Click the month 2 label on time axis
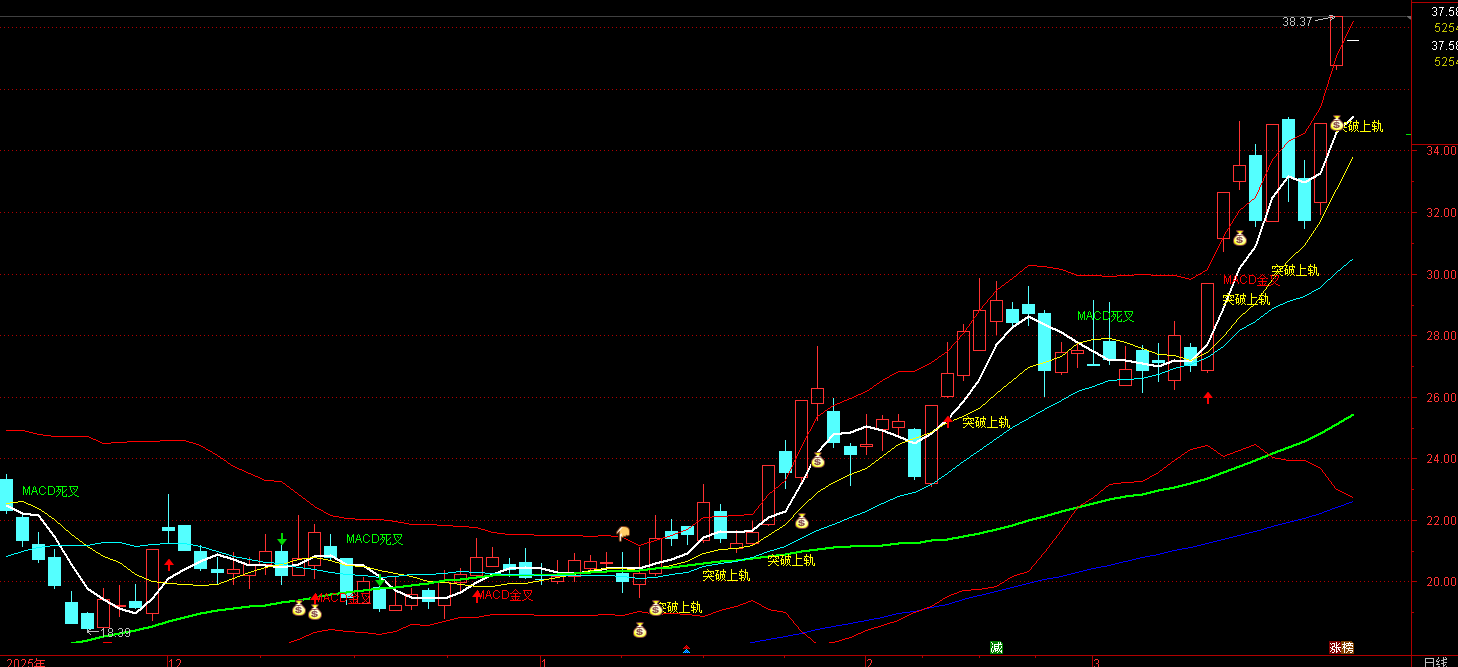Image resolution: width=1458 pixels, height=667 pixels. [x=870, y=662]
